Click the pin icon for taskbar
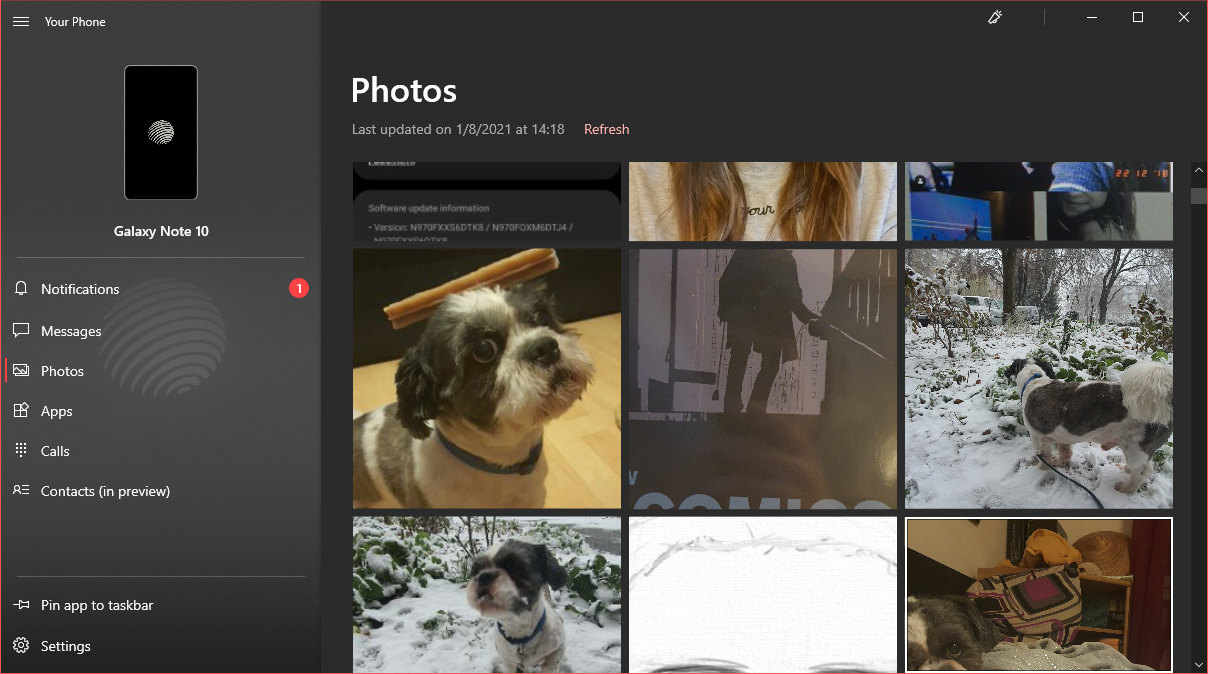This screenshot has width=1208, height=674. point(21,605)
